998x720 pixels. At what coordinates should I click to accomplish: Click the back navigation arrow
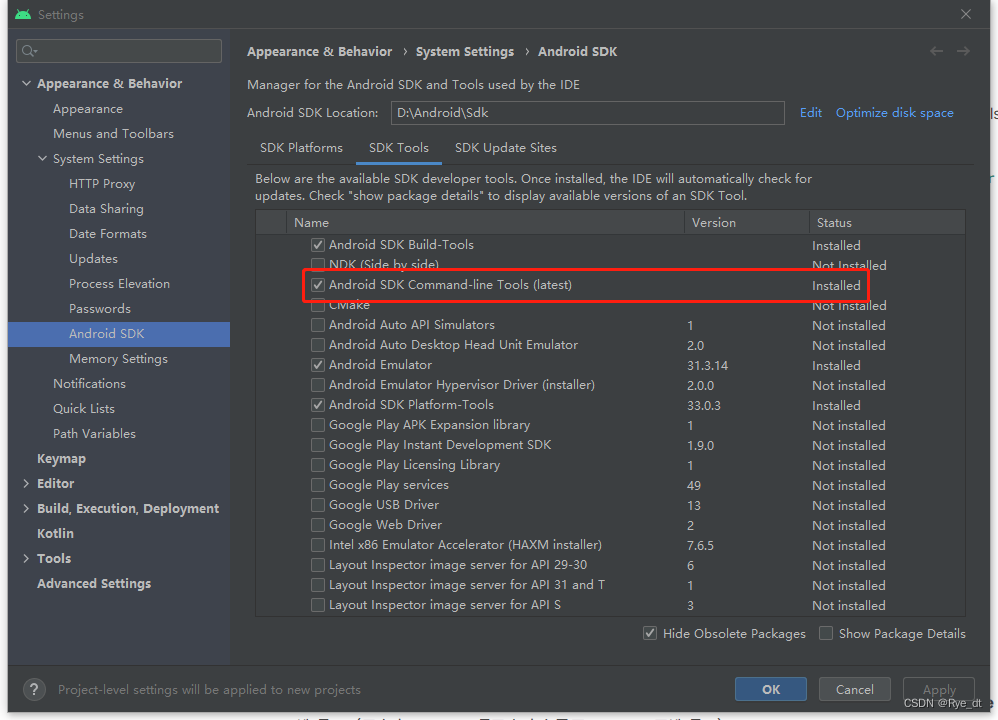coord(936,51)
